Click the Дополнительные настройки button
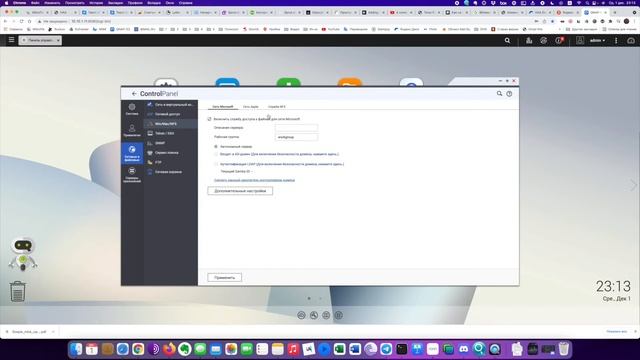This screenshot has height=360, width=640. pos(240,191)
